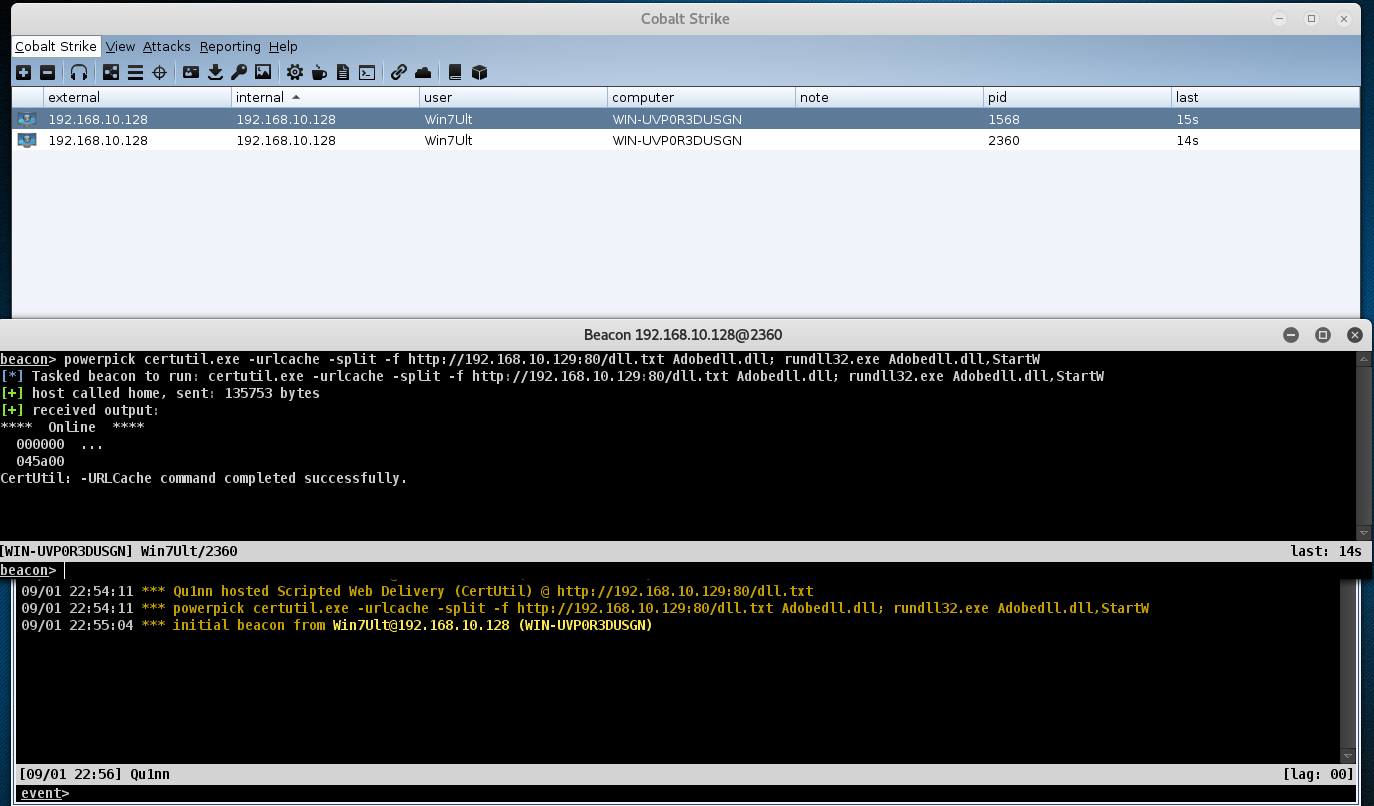Maximize the Beacon 192.168.10.128@2360 window
This screenshot has width=1374, height=806.
click(x=1323, y=335)
